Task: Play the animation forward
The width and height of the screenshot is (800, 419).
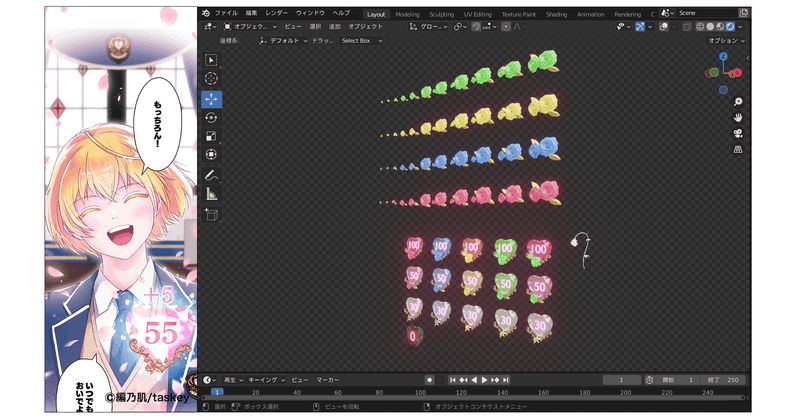Action: 484,380
